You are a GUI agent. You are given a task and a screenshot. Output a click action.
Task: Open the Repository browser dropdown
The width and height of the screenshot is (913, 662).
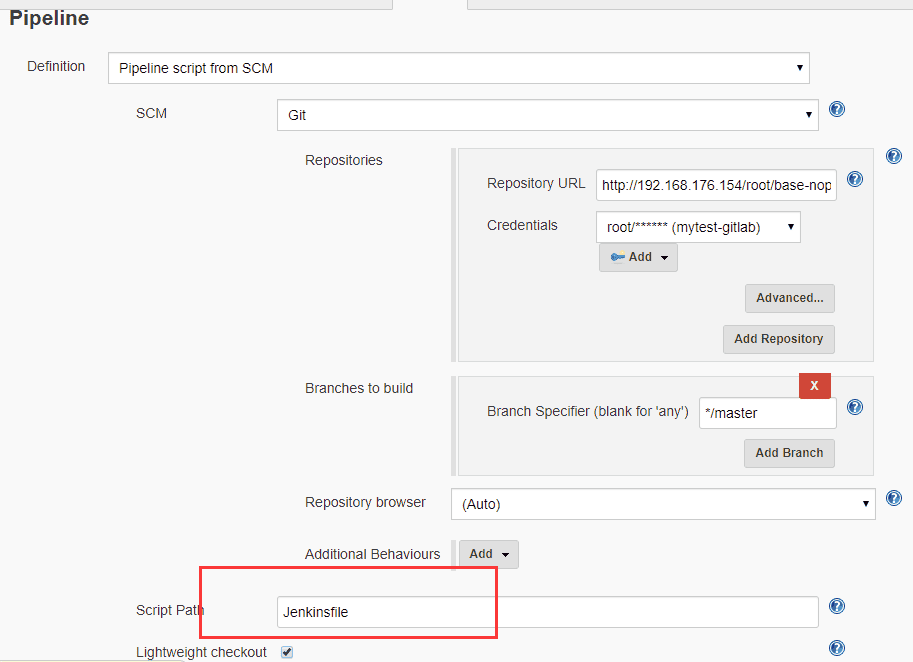[x=663, y=504]
